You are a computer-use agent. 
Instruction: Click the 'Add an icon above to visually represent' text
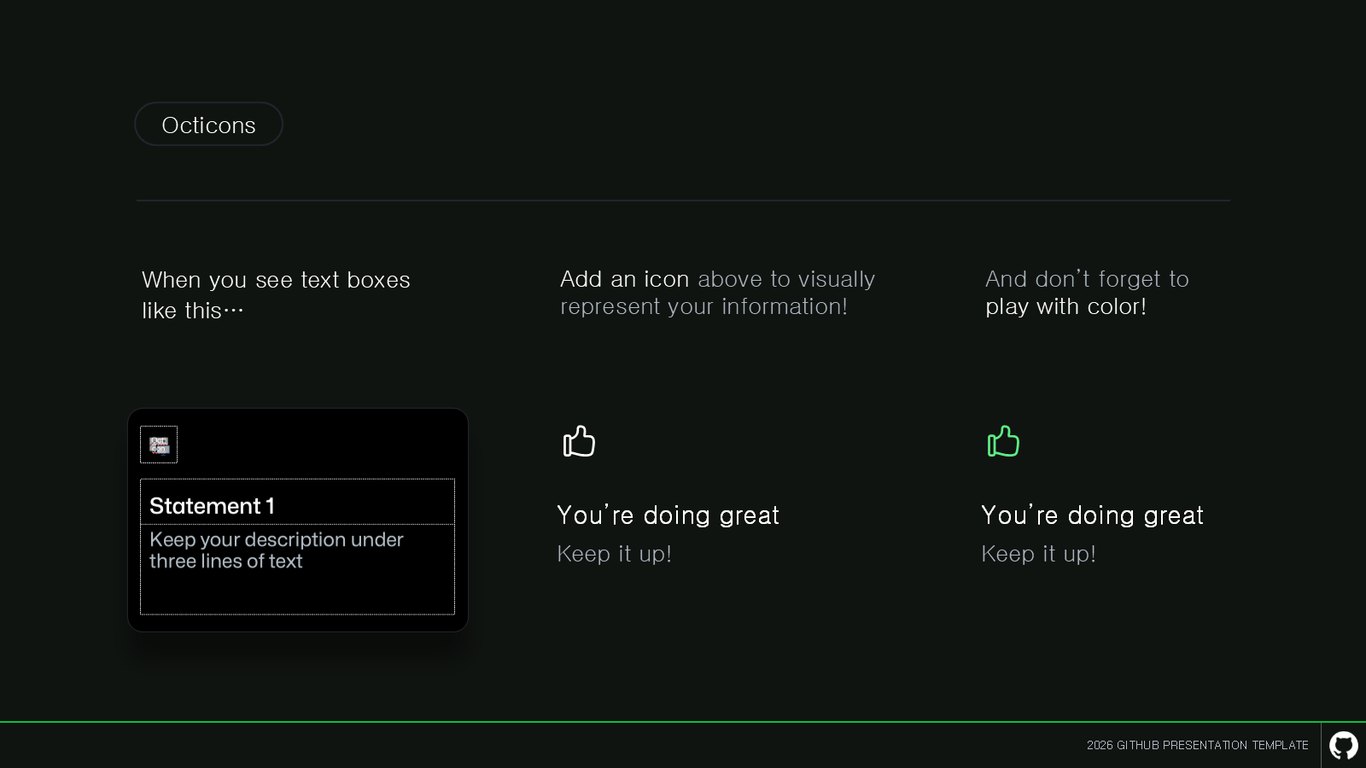[x=718, y=293]
